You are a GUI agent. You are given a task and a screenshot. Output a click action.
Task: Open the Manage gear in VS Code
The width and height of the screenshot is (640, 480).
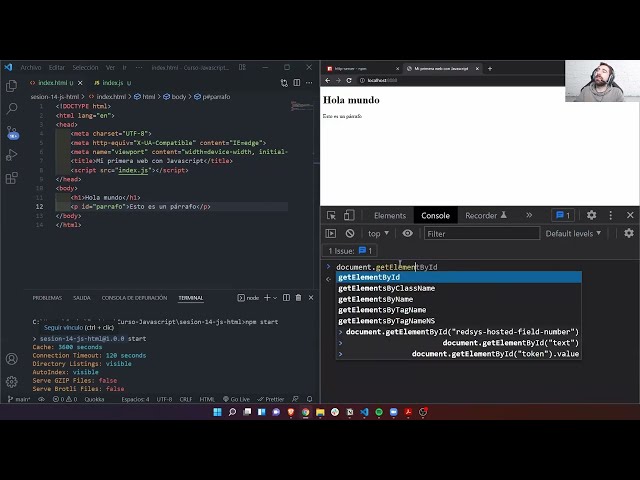[11, 382]
